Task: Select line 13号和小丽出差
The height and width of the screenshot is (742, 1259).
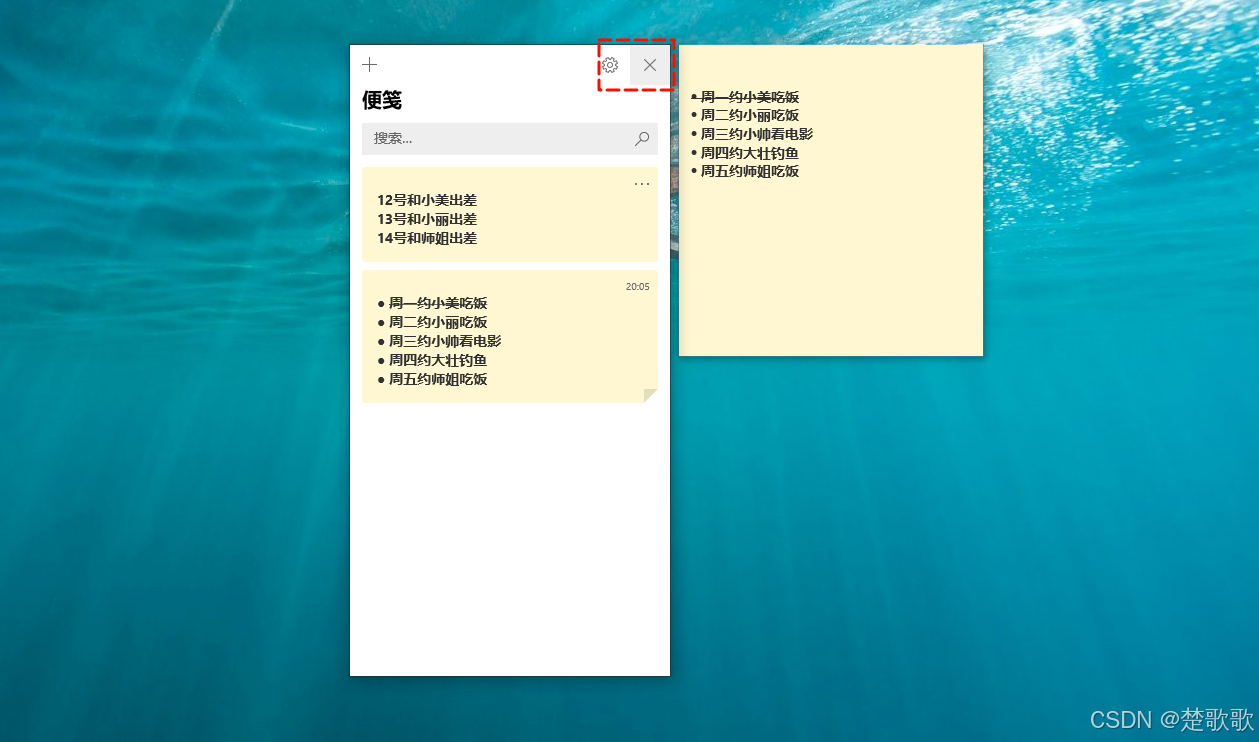Action: (x=427, y=219)
